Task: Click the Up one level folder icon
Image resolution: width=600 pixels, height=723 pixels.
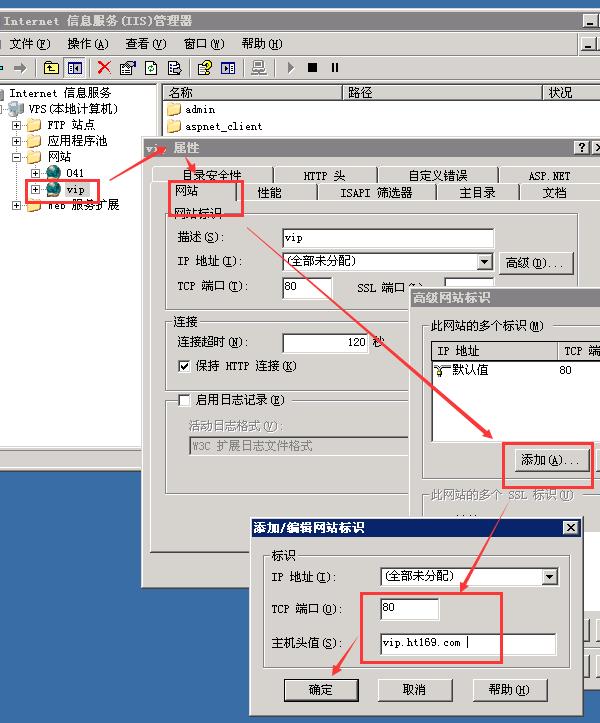Action: pos(51,68)
